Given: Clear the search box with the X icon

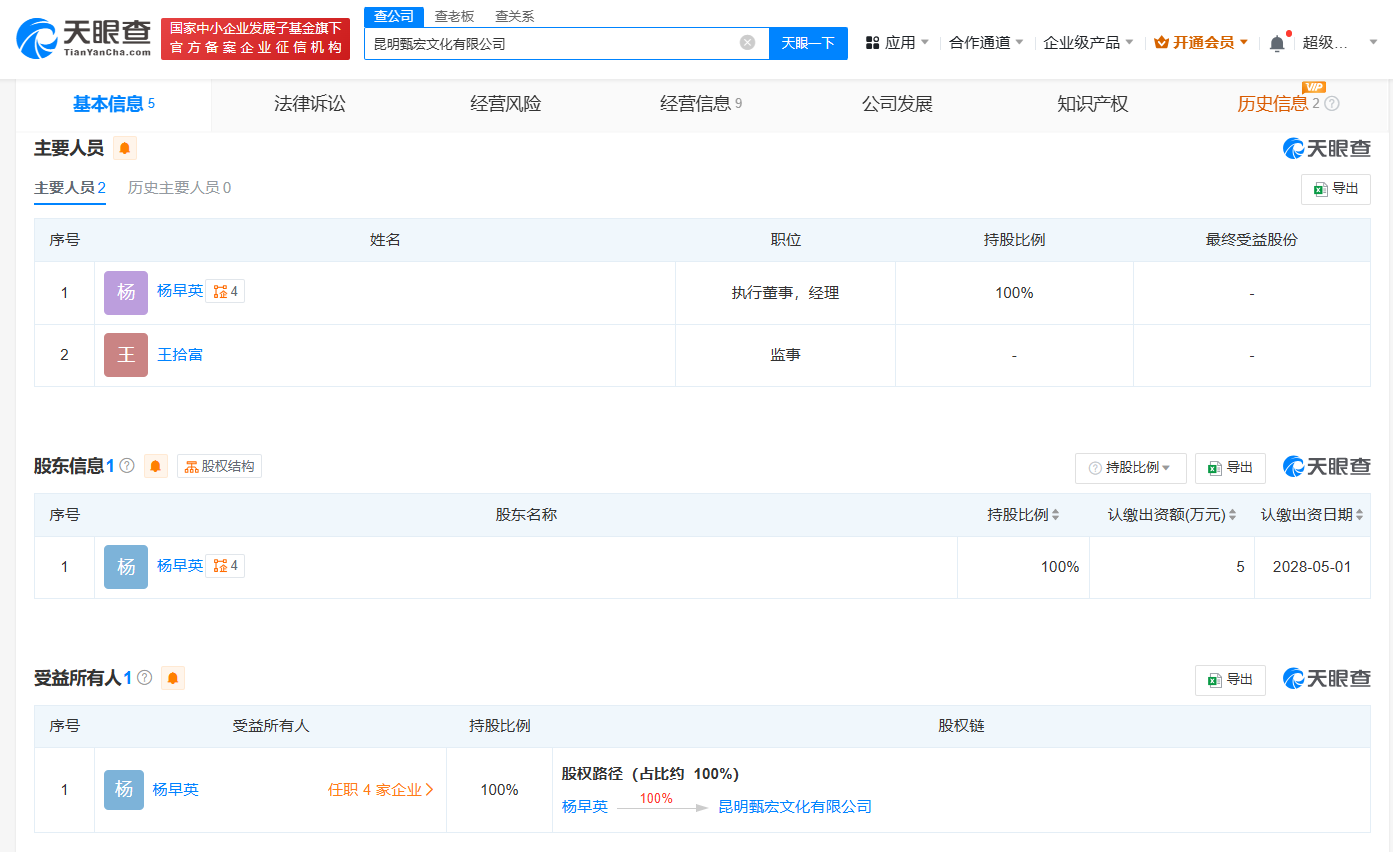Looking at the screenshot, I should 747,43.
